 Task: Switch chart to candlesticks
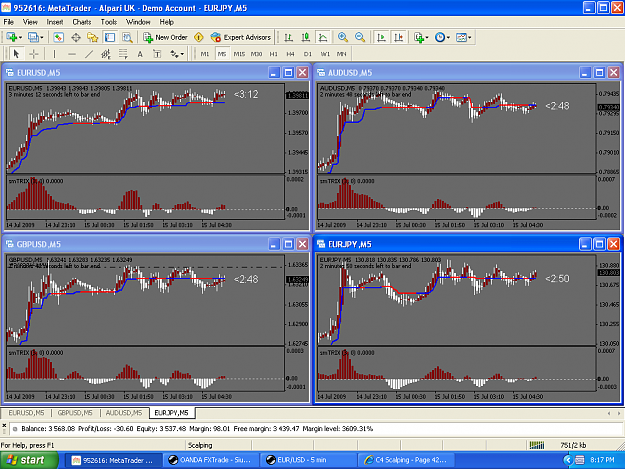pos(306,37)
